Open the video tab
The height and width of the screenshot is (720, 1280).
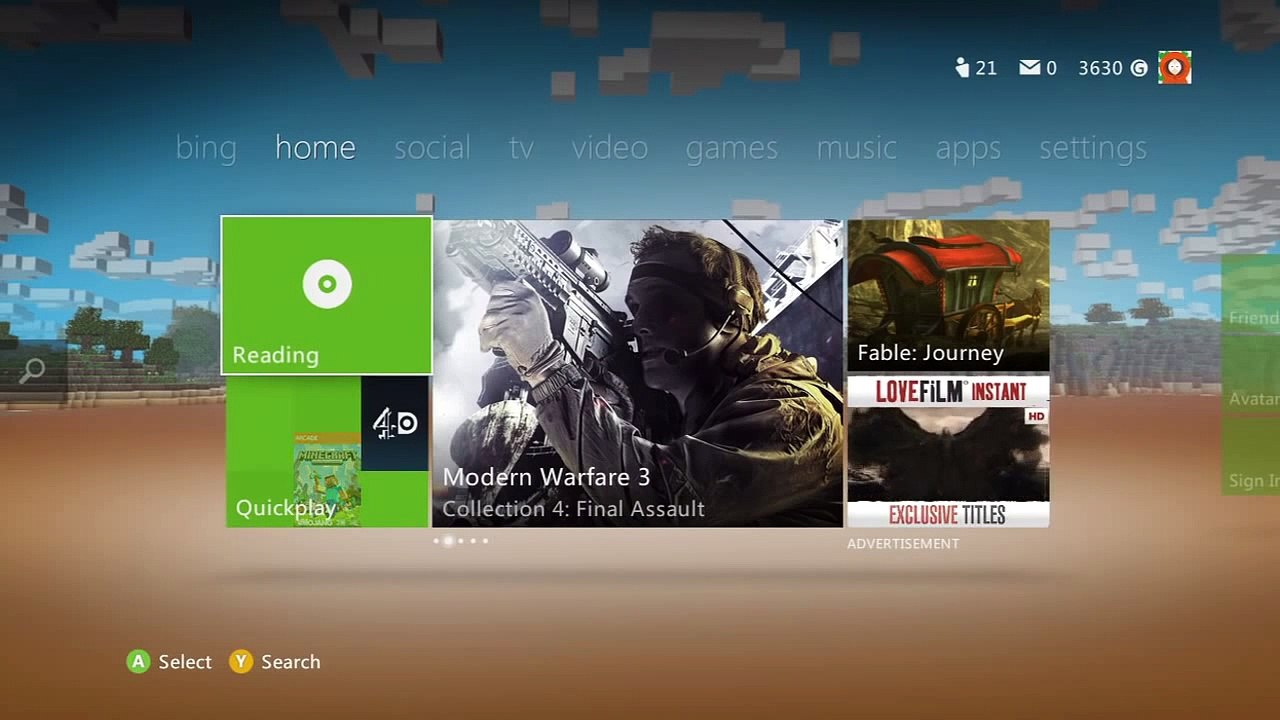(x=610, y=148)
